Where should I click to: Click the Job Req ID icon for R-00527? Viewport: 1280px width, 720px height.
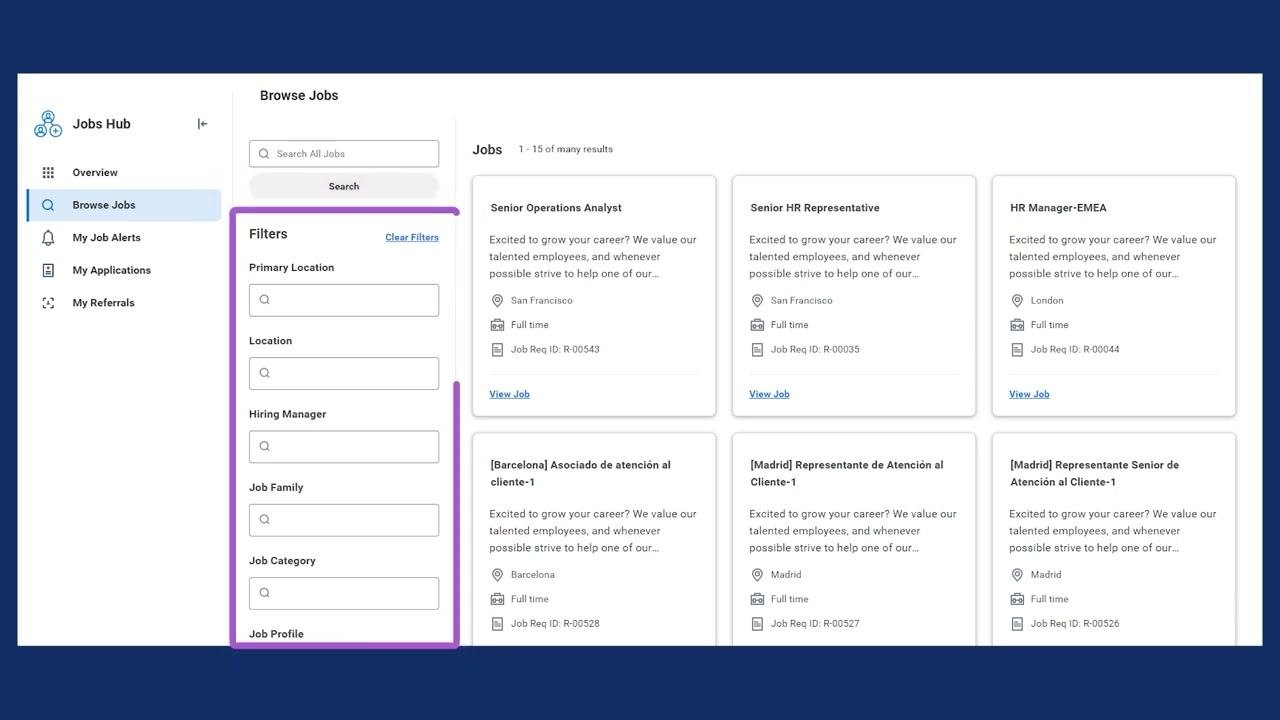[x=757, y=624]
